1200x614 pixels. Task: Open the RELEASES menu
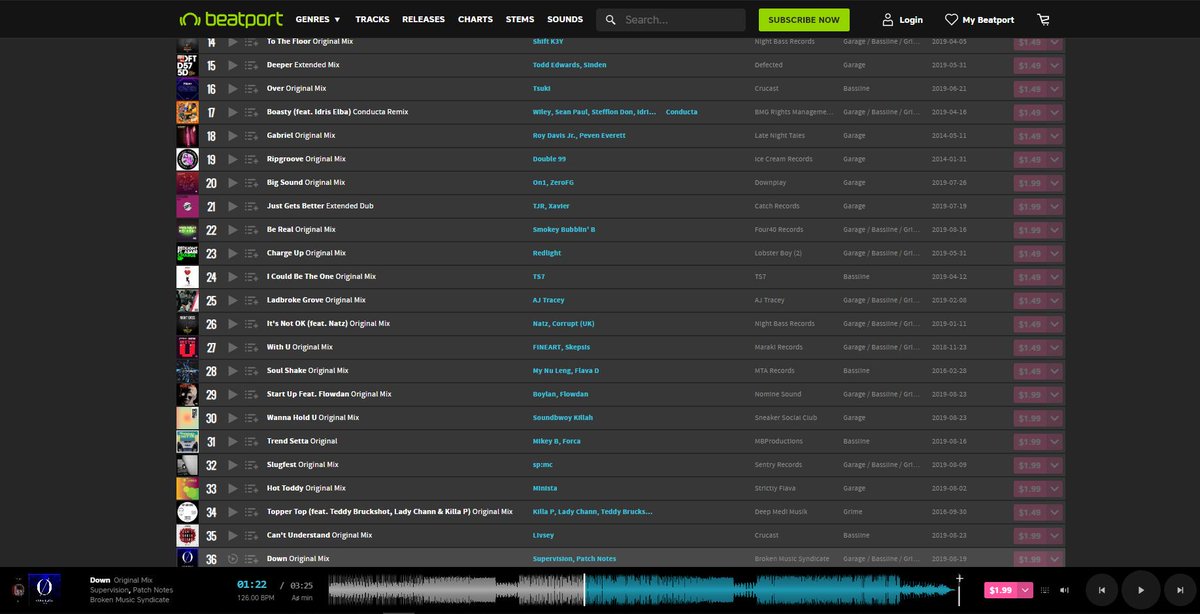pyautogui.click(x=423, y=19)
